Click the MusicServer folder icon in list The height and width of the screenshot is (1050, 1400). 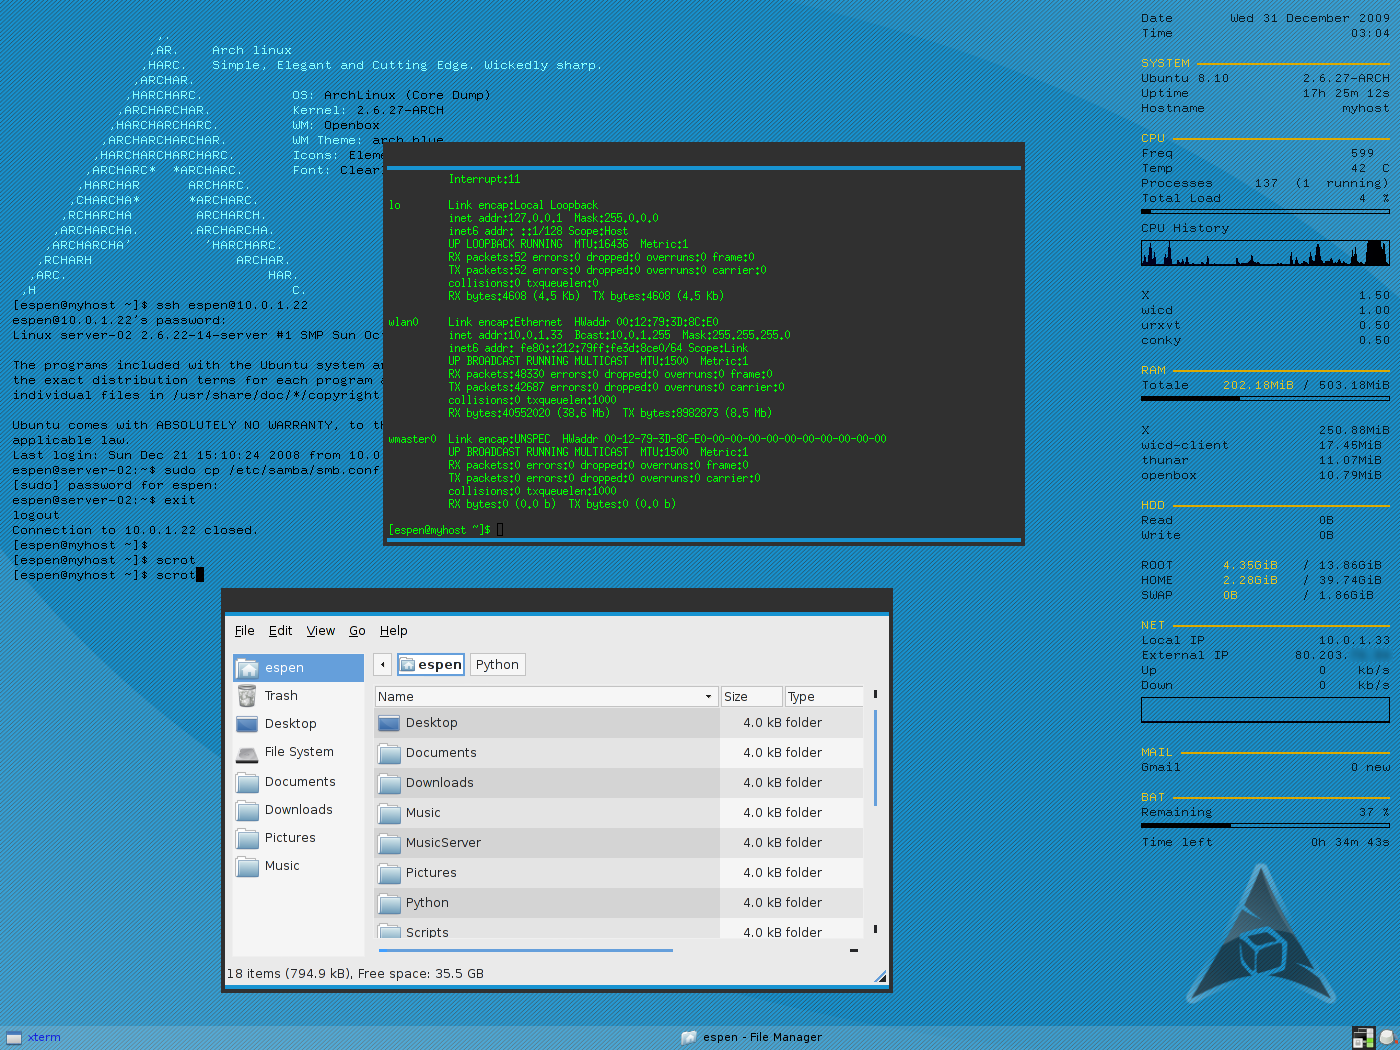(x=389, y=843)
